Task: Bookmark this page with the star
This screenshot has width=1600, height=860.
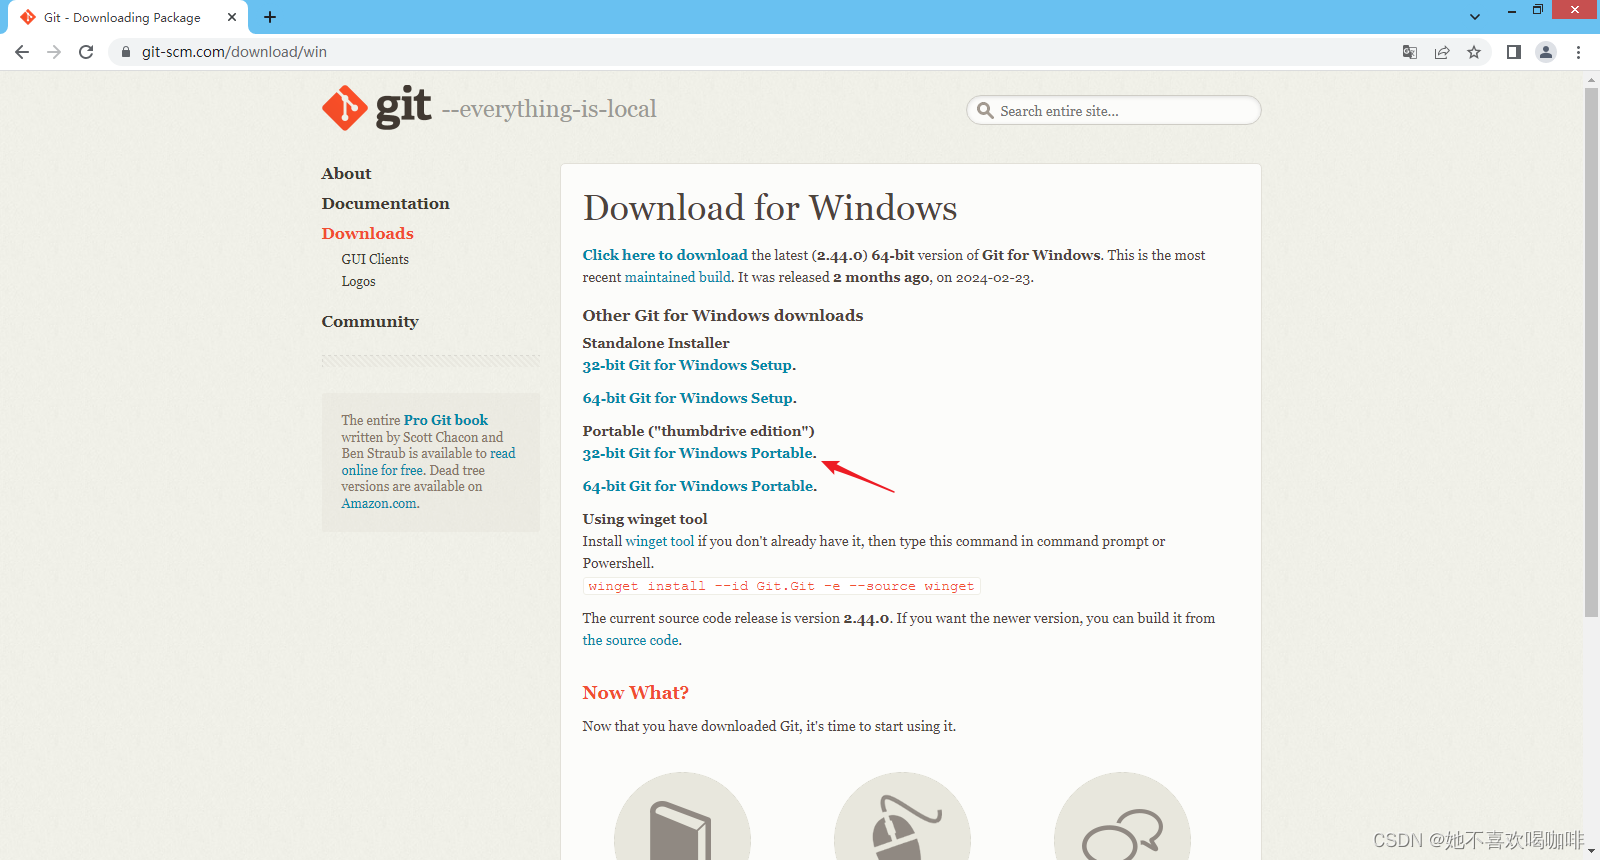Action: tap(1474, 52)
